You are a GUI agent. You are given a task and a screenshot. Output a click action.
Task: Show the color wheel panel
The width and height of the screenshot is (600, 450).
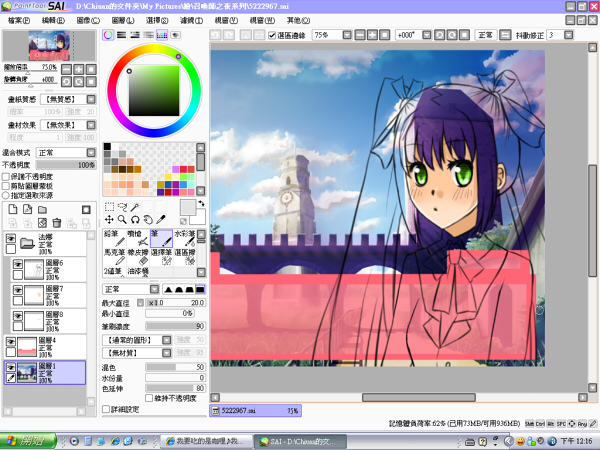coord(108,35)
